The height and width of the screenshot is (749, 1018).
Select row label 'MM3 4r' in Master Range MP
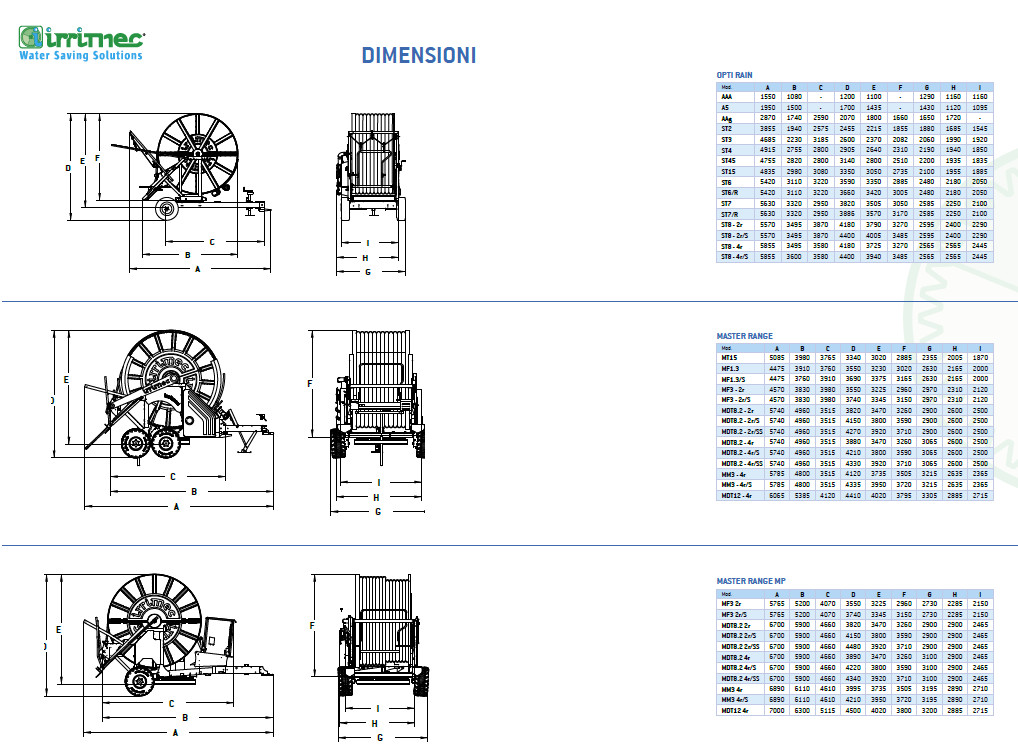732,689
